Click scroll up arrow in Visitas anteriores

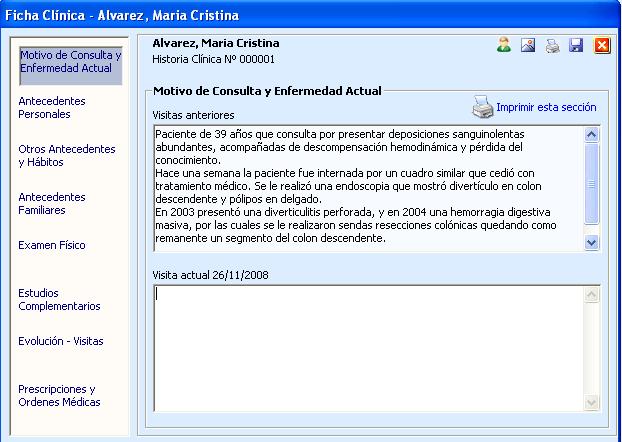click(x=591, y=135)
